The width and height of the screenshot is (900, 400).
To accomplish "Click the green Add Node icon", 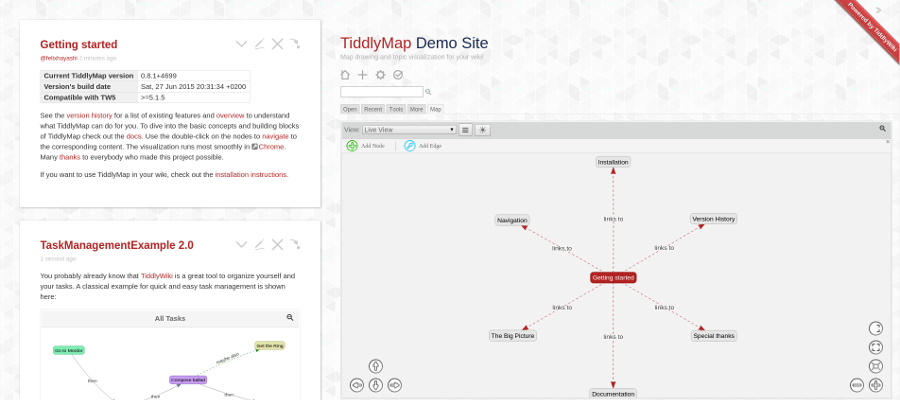I will tap(352, 146).
